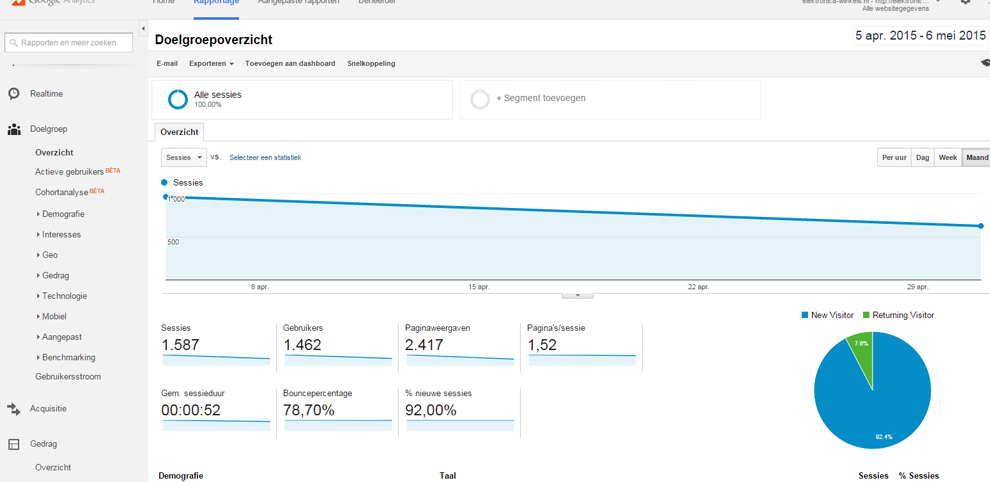Viewport: 990px width, 482px height.
Task: Click % nieuwe sessies 92,00% metric
Action: (x=460, y=410)
